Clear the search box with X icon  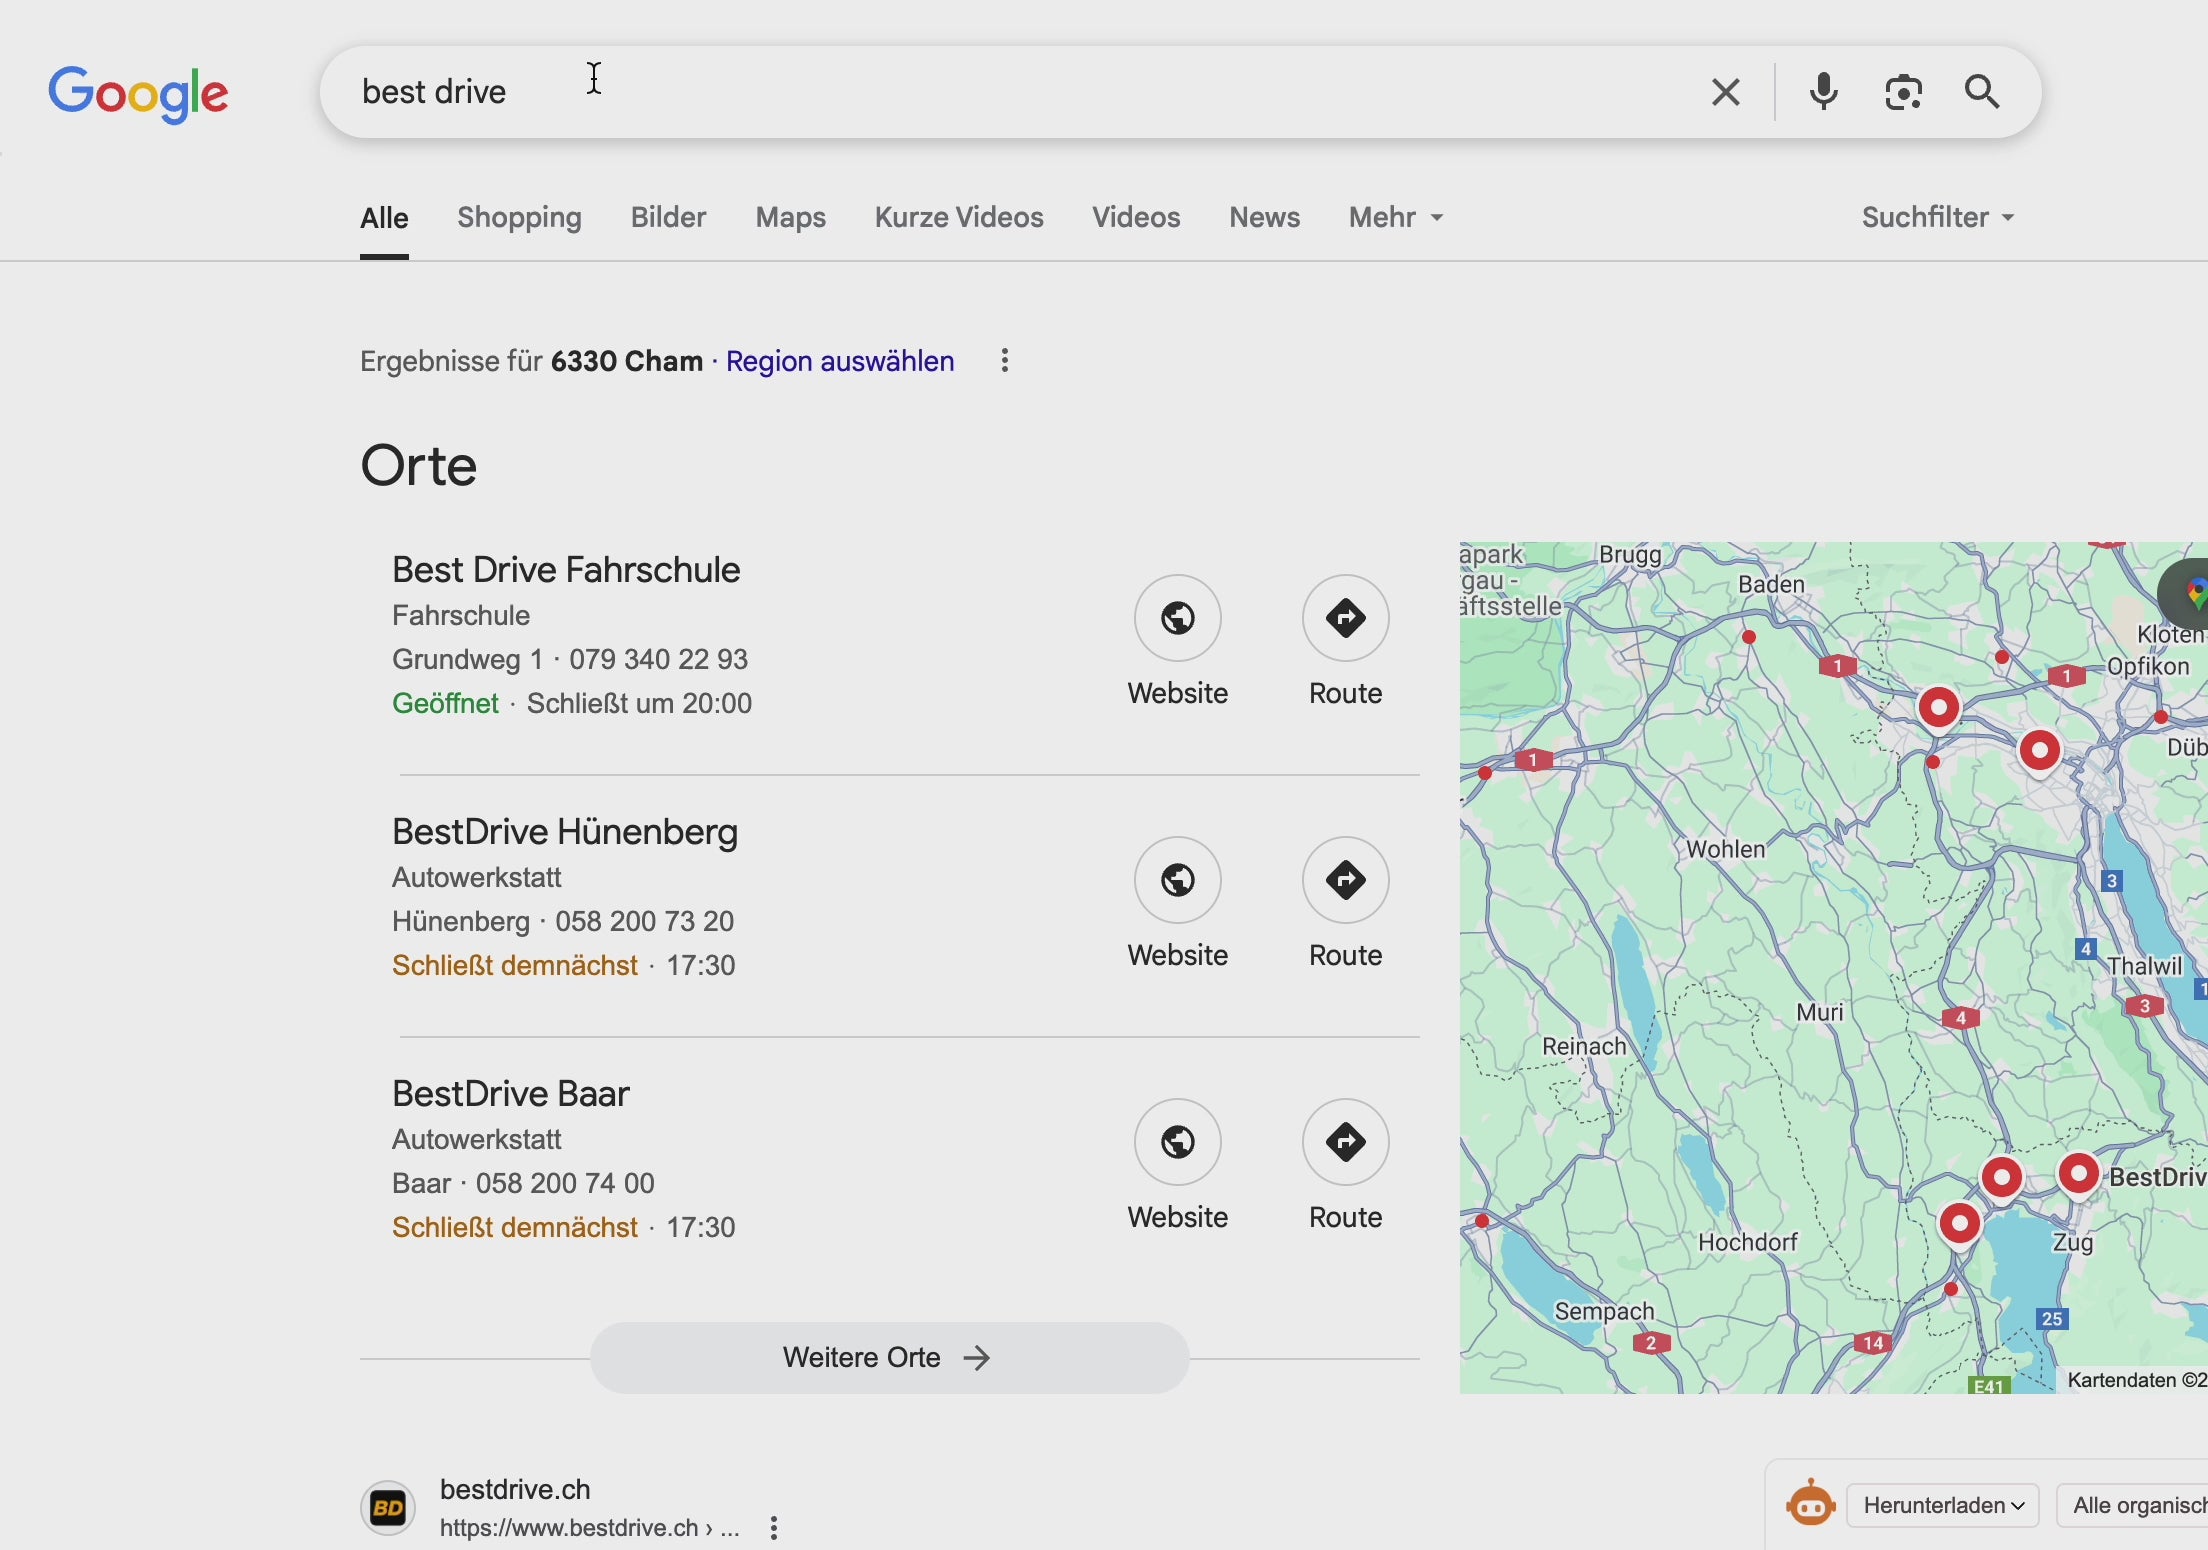(x=1725, y=92)
